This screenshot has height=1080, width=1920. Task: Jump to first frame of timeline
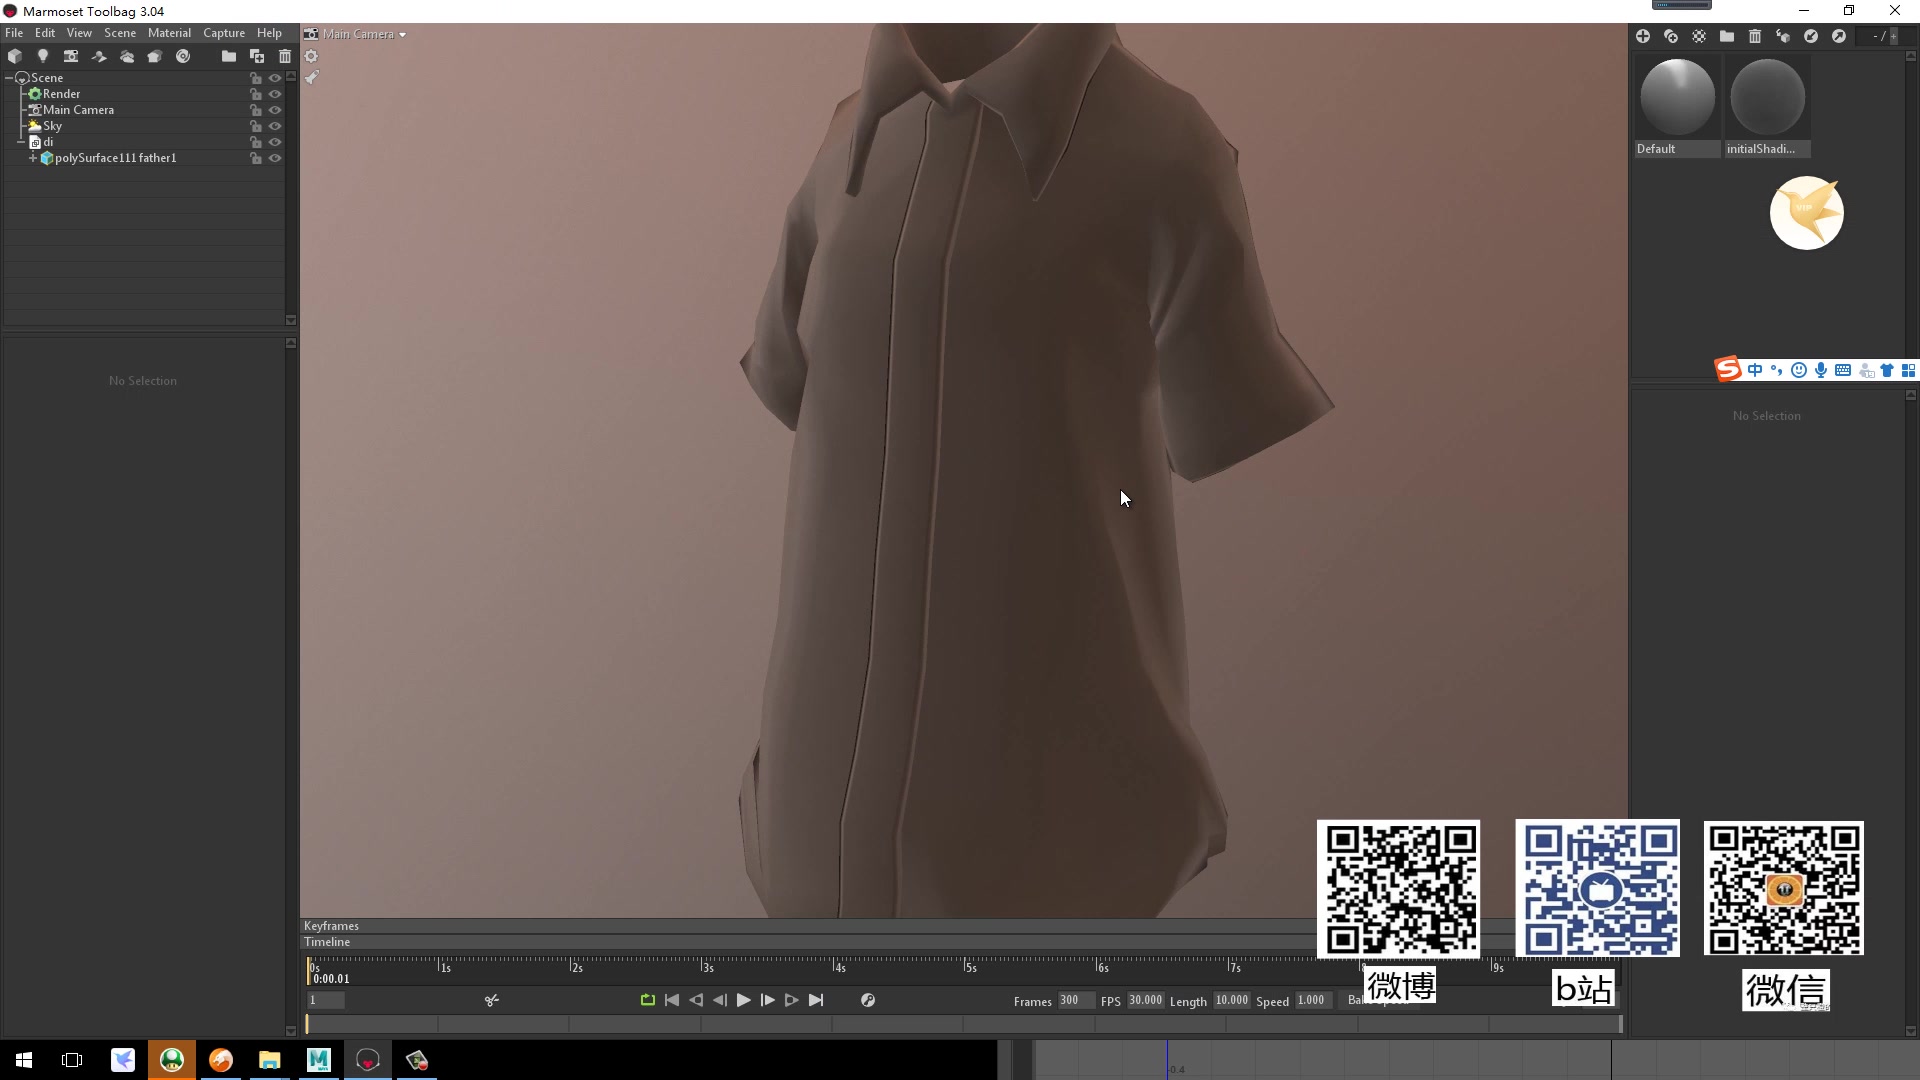point(672,1000)
